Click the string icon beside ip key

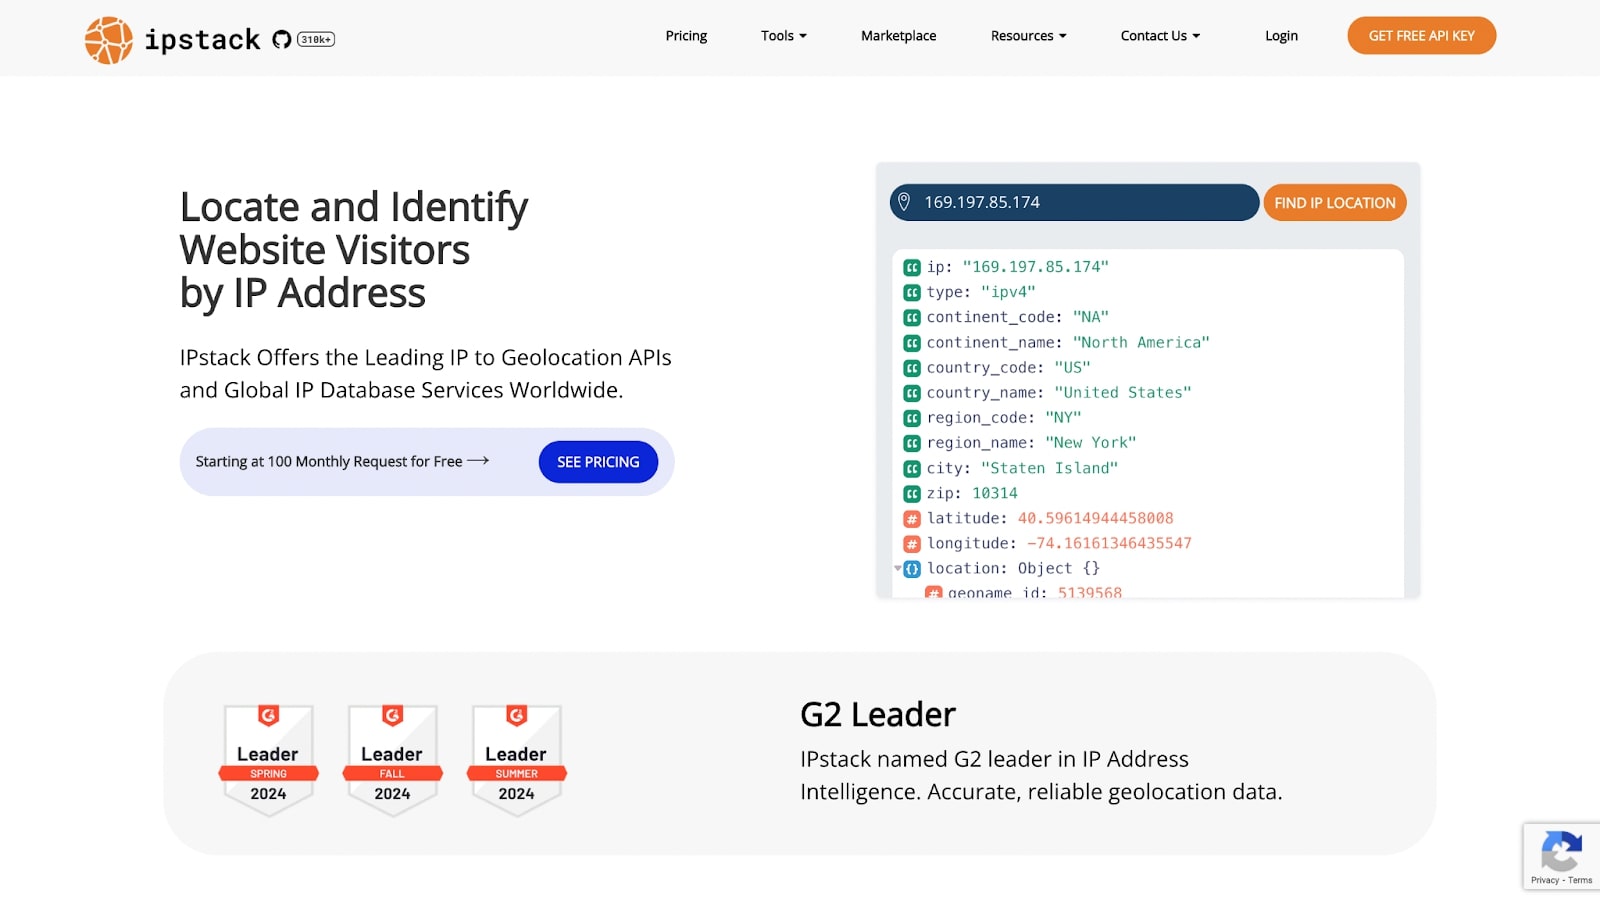coord(912,267)
